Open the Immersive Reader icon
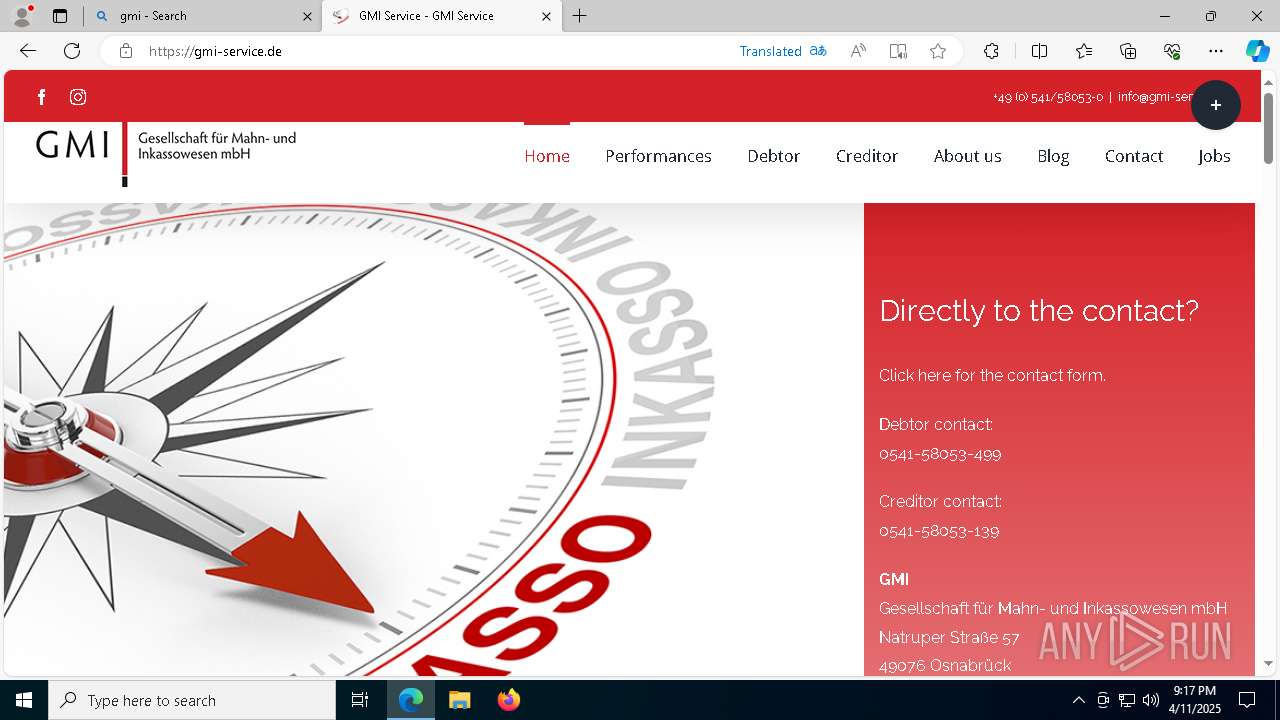 tap(898, 51)
